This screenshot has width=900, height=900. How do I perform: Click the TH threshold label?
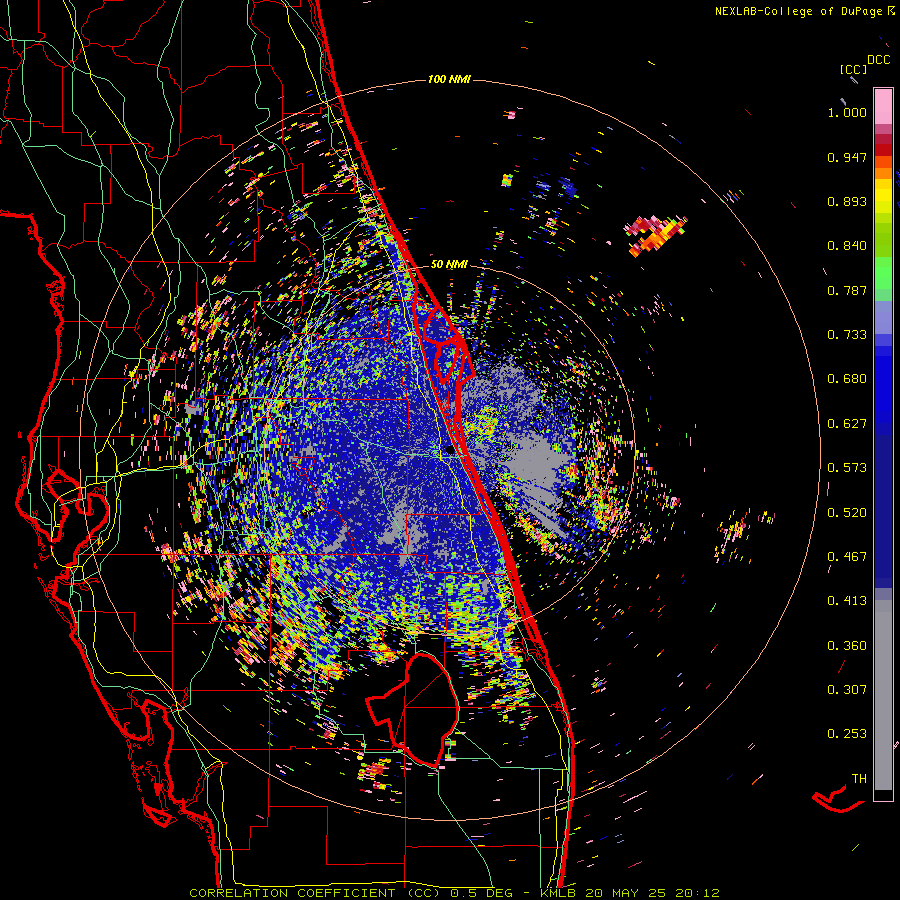[x=859, y=779]
